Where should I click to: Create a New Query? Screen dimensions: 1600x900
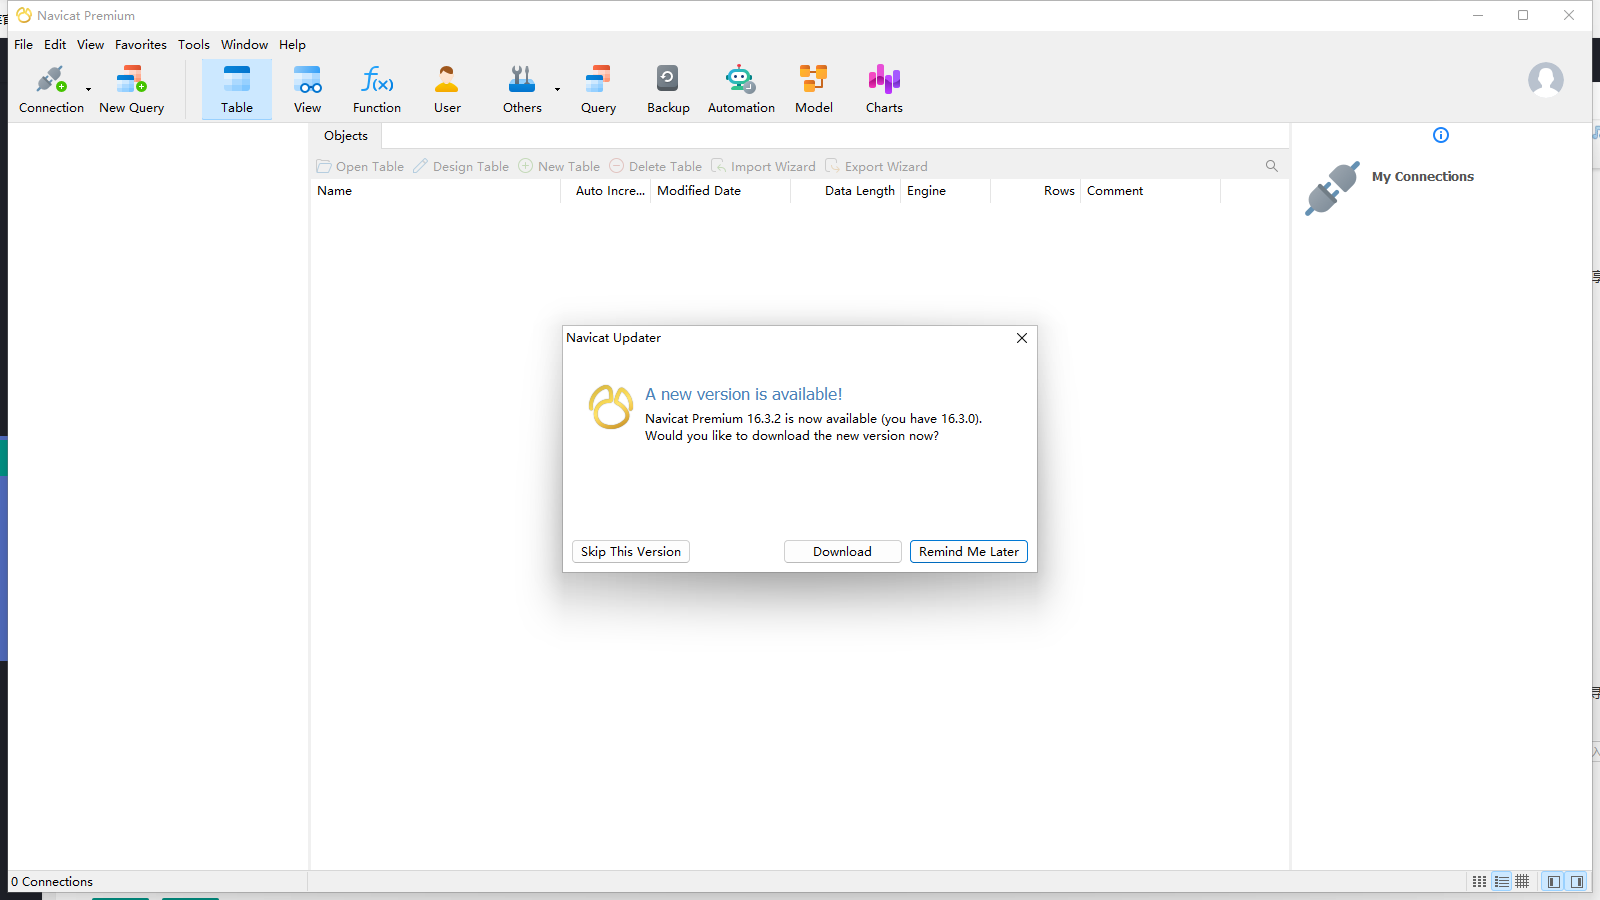[131, 89]
